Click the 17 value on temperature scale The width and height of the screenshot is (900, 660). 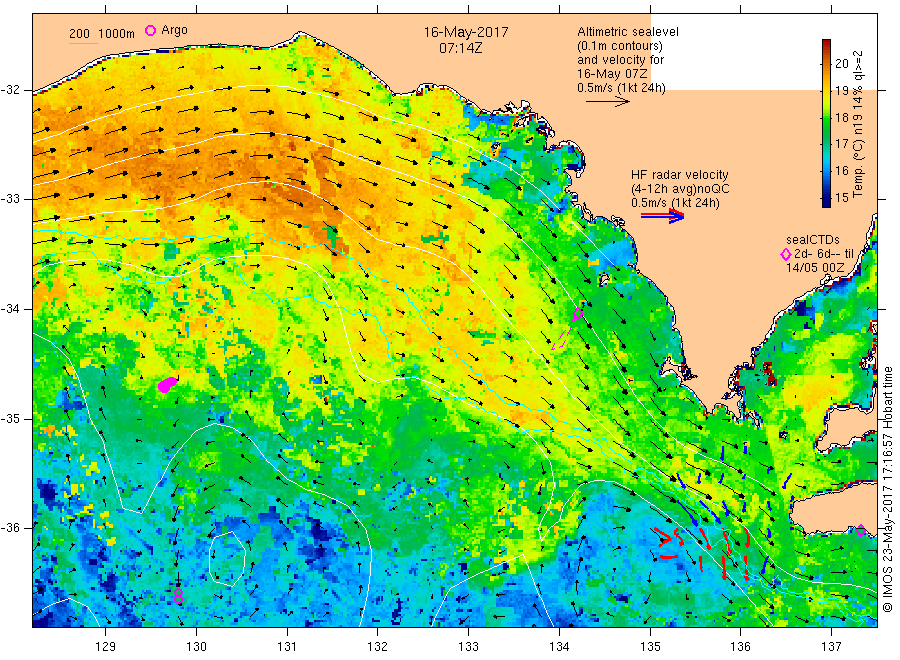tap(841, 144)
